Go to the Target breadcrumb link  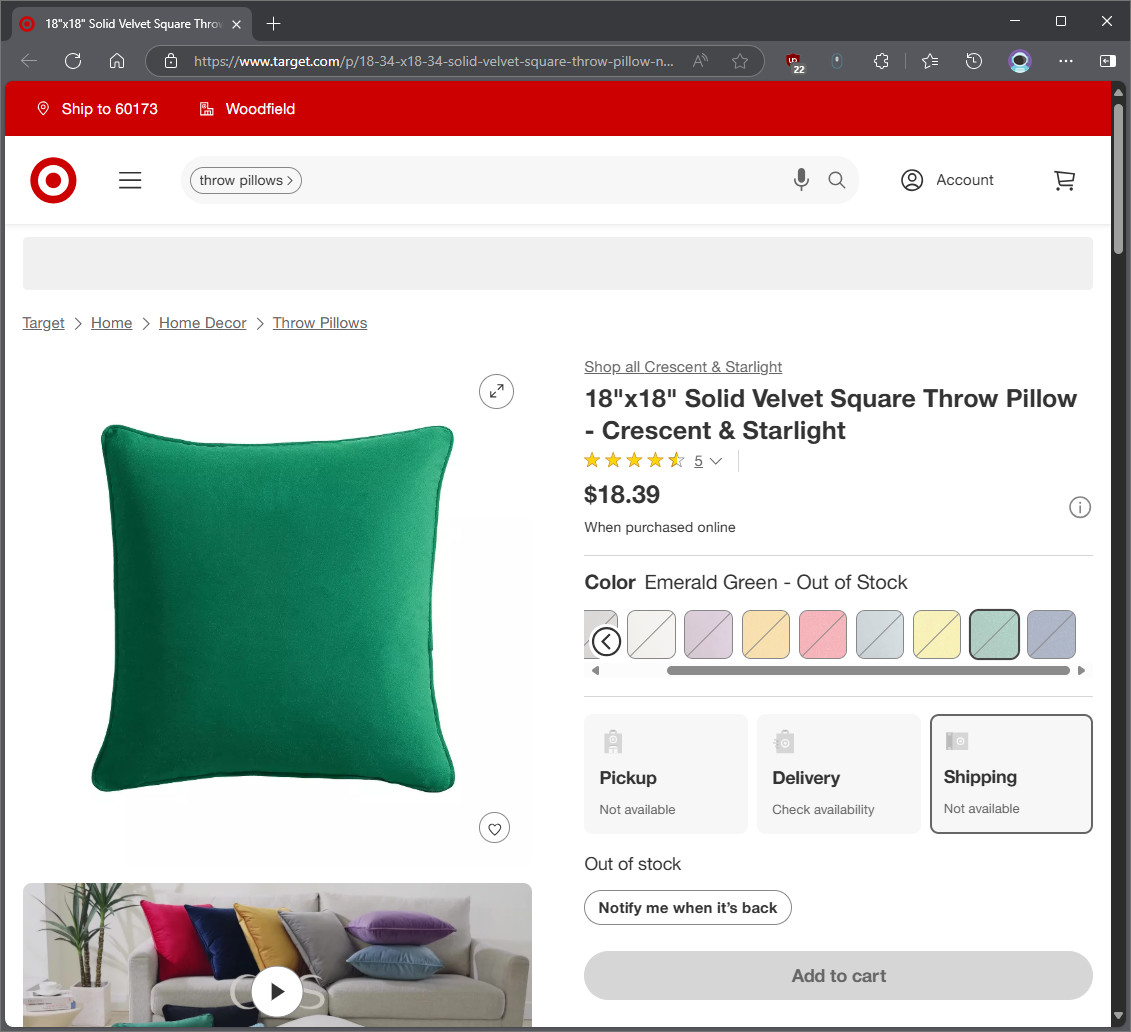point(43,323)
